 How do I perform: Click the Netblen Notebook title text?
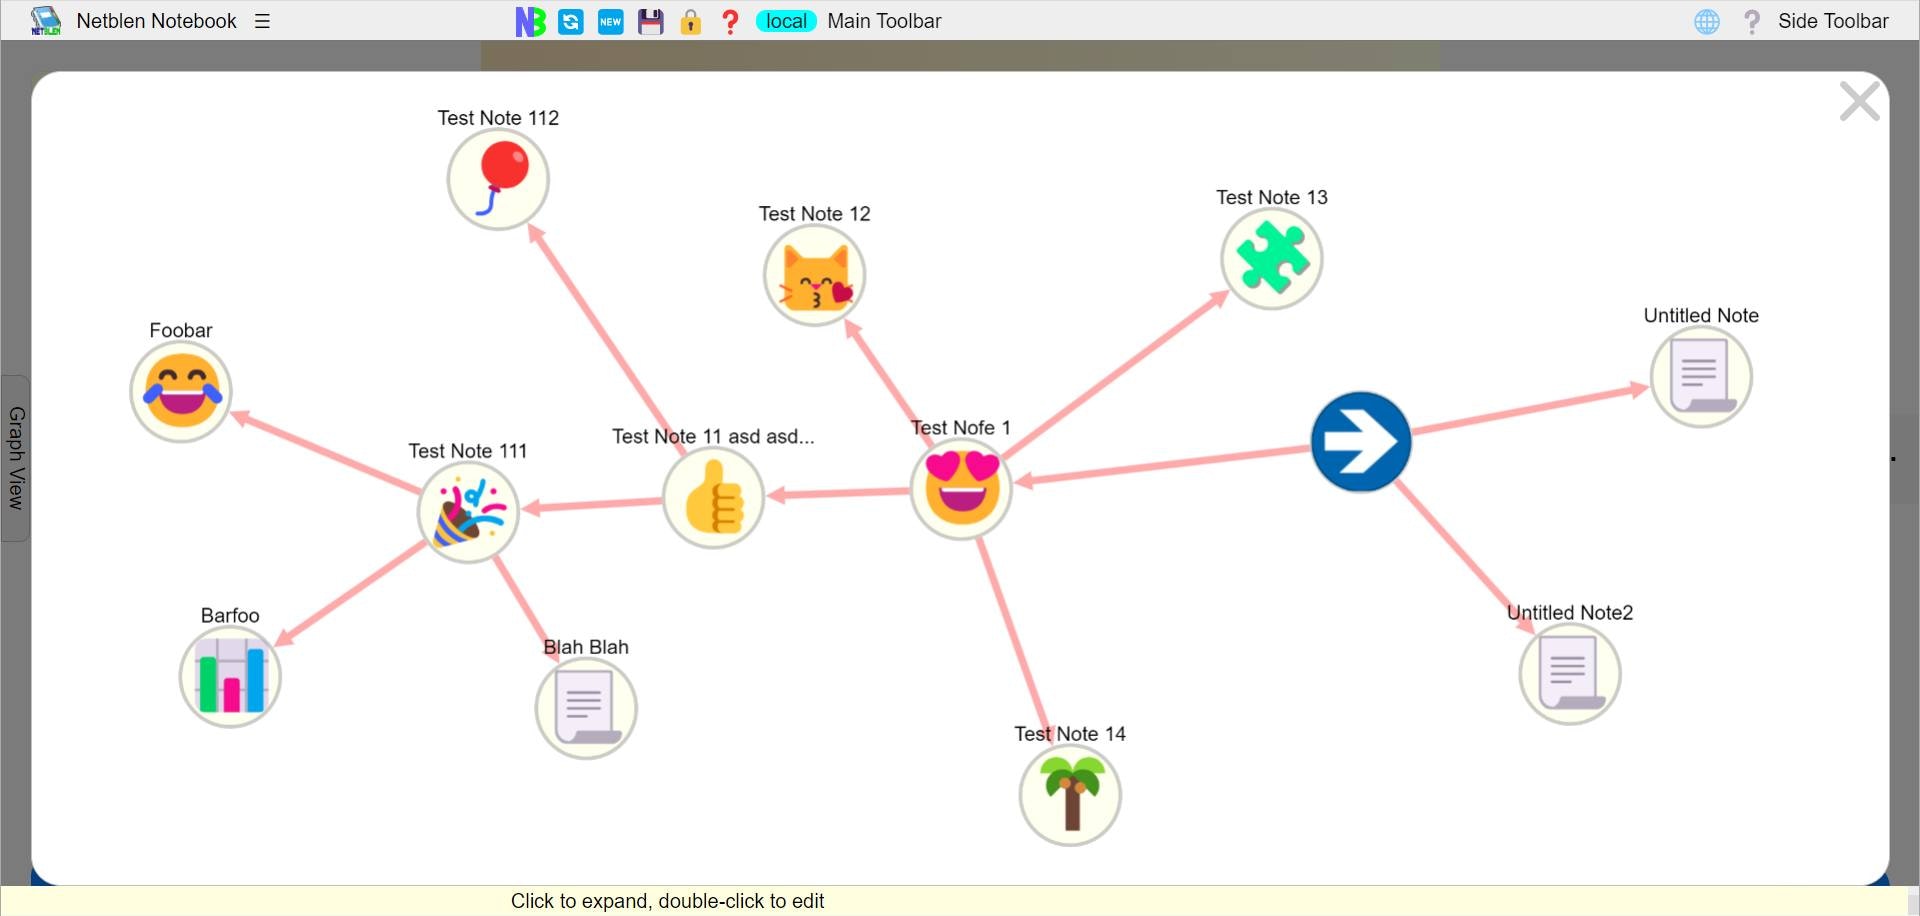[x=156, y=21]
